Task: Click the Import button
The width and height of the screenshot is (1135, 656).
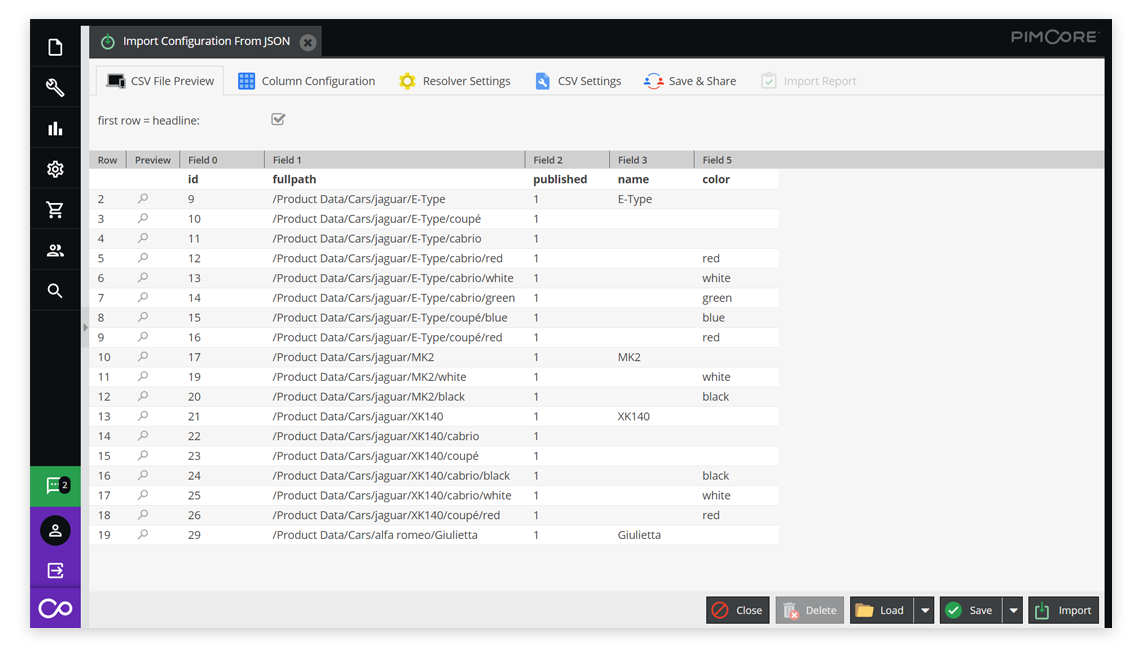Action: 1063,609
